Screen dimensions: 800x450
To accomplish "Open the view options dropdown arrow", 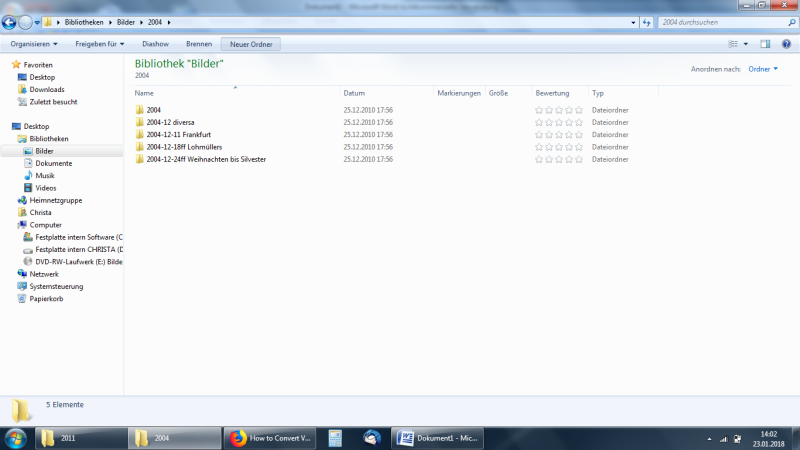I will 745,44.
